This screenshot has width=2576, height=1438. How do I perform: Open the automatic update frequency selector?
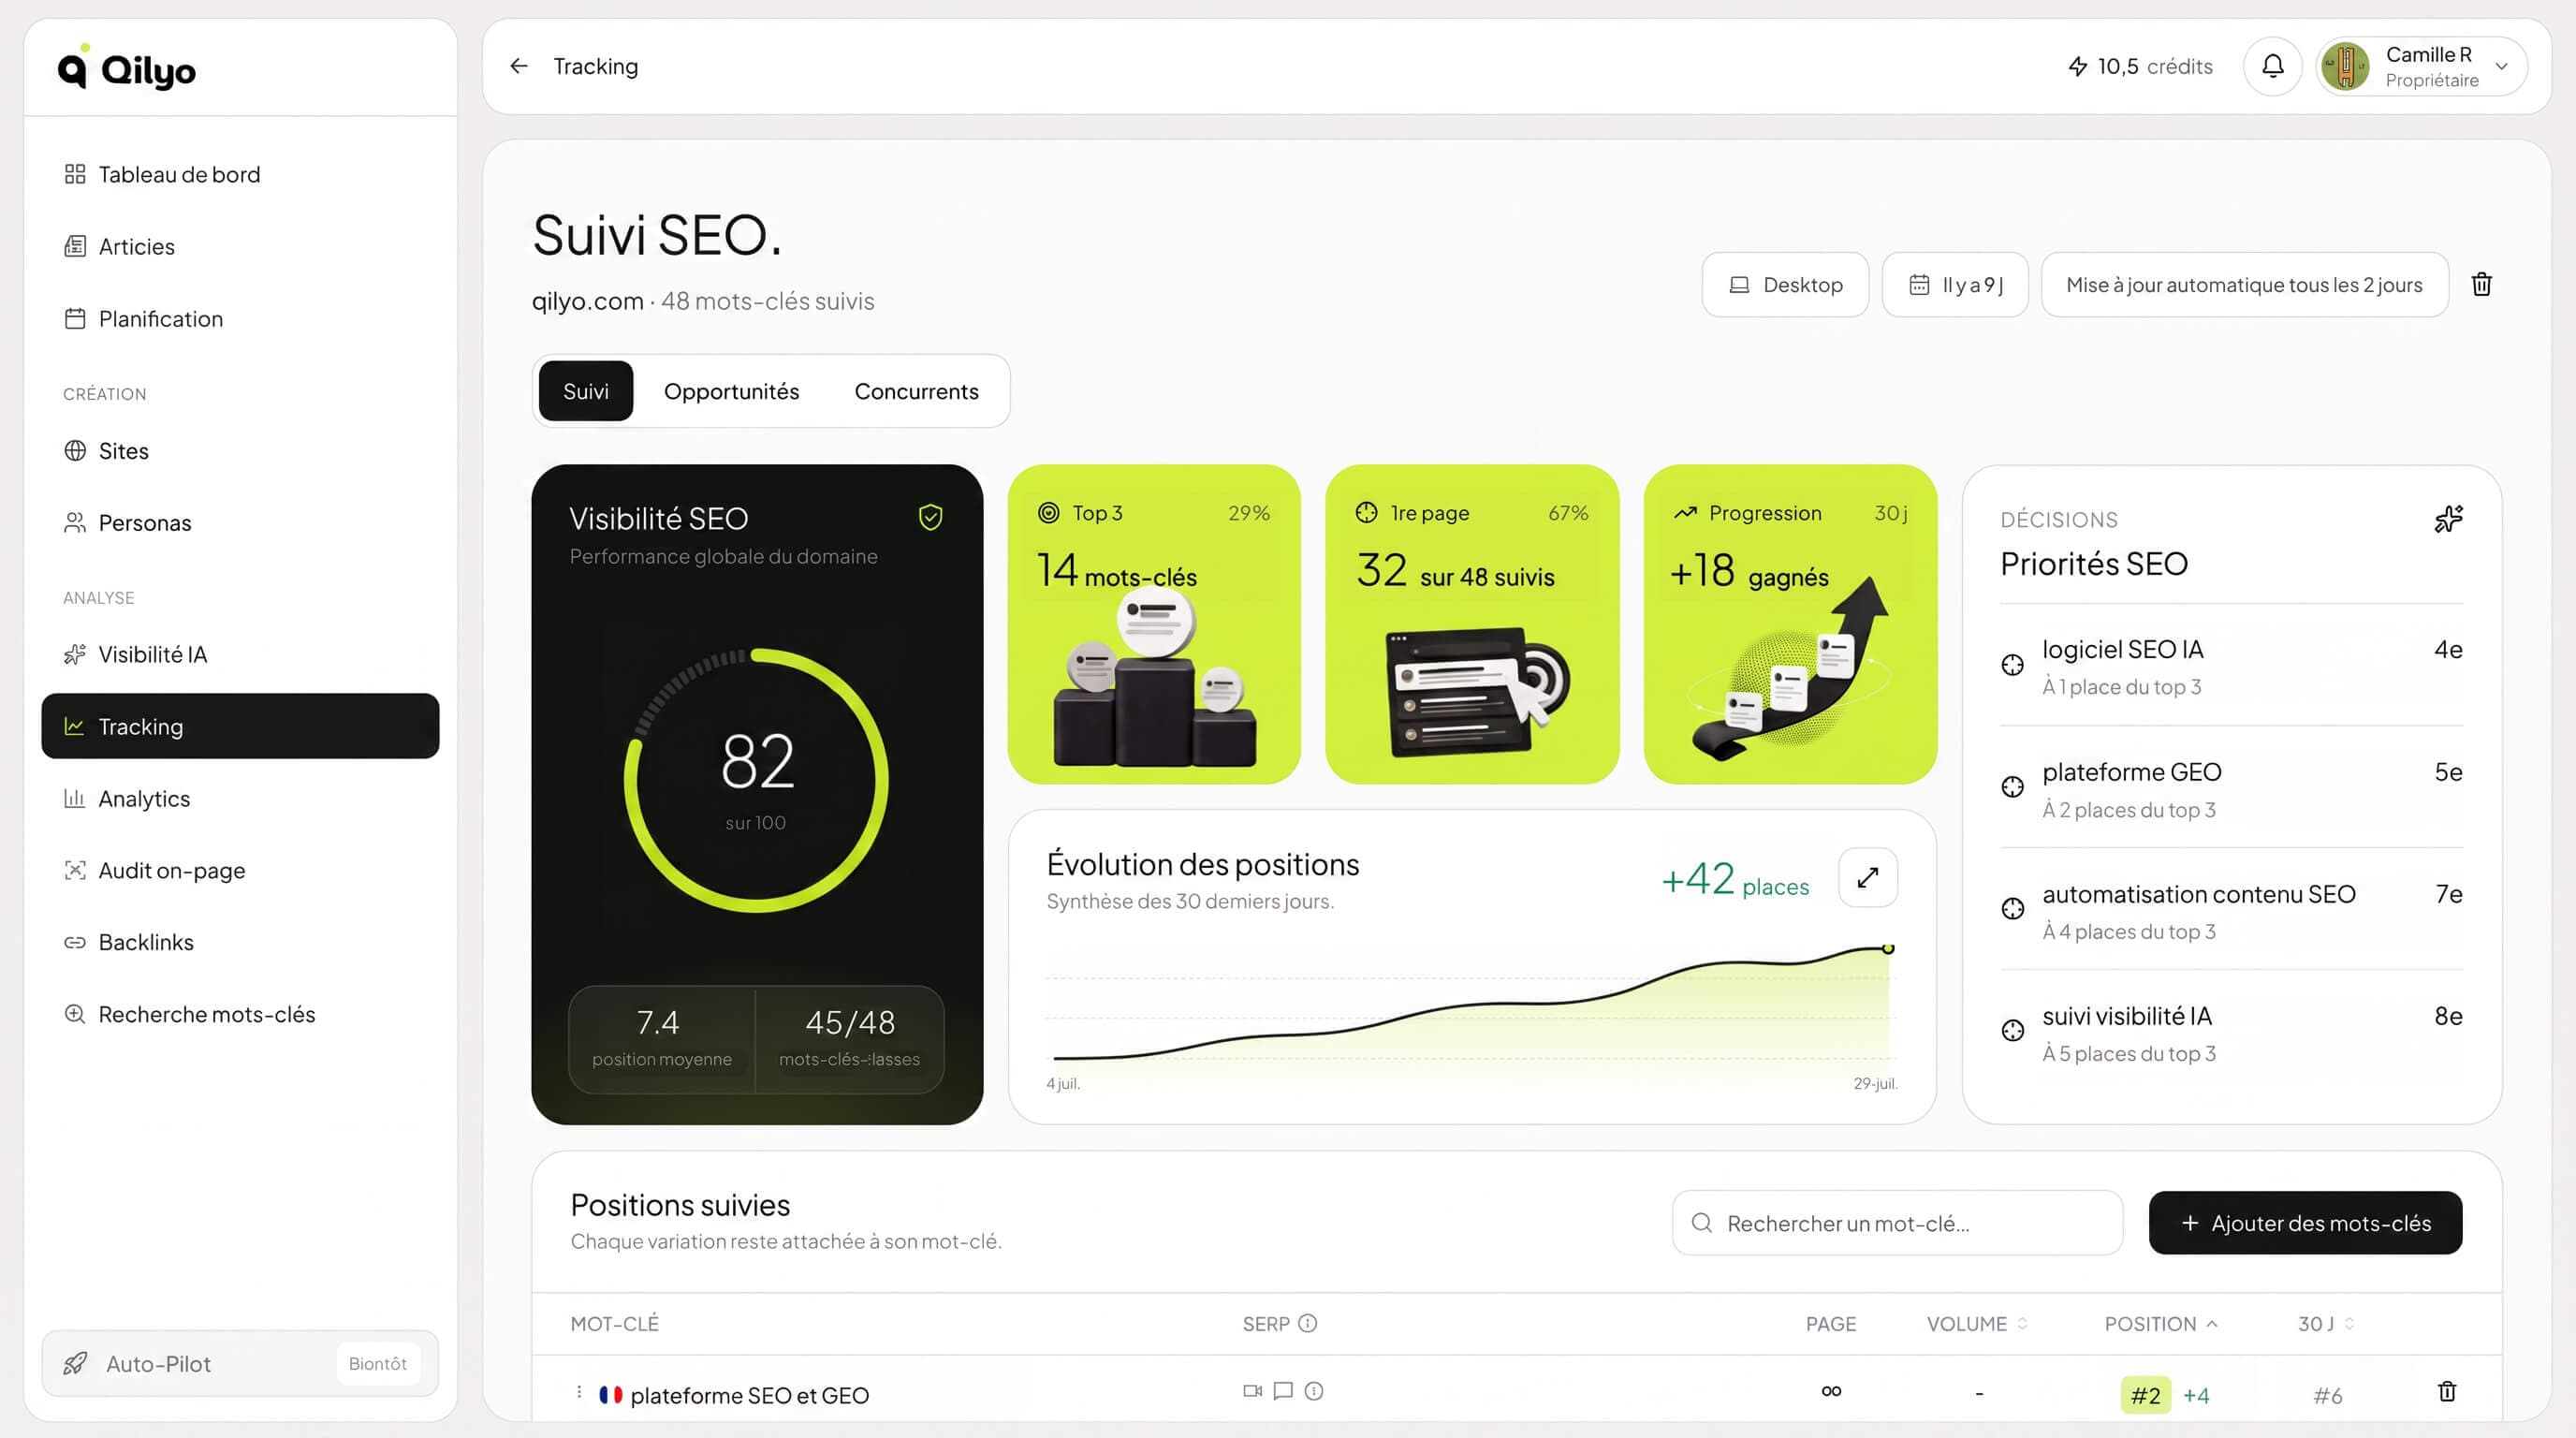[2244, 285]
